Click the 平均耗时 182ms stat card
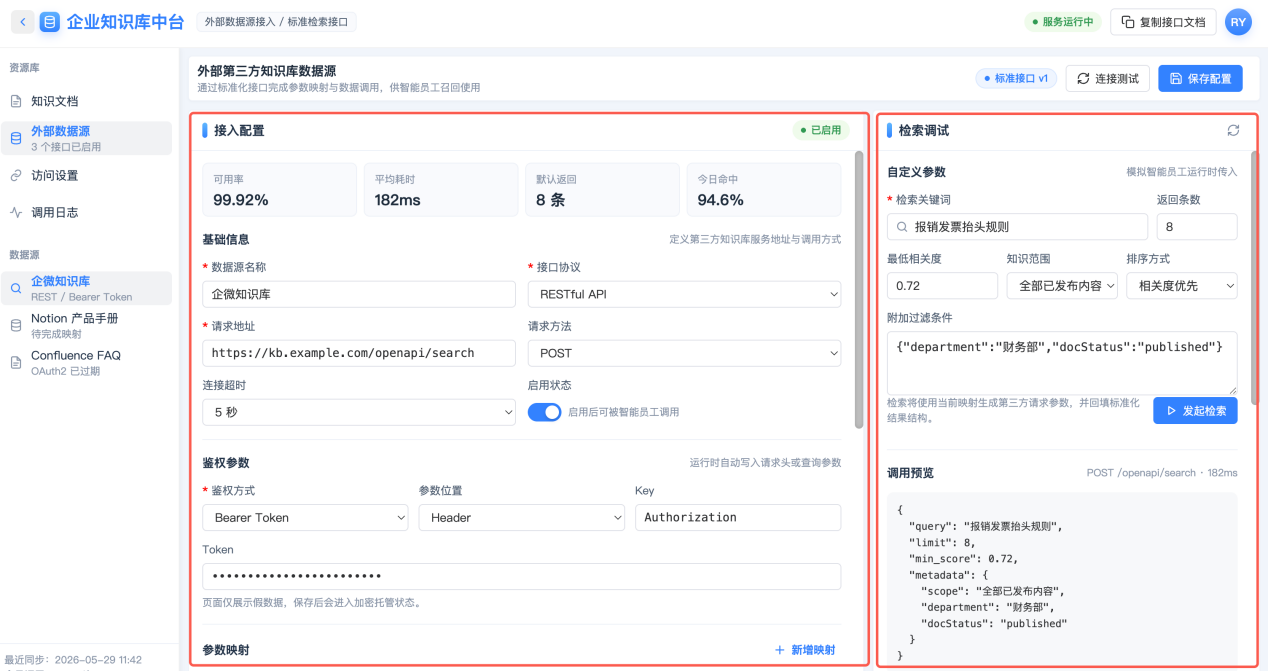Viewport: 1268px width, 671px height. pos(441,190)
